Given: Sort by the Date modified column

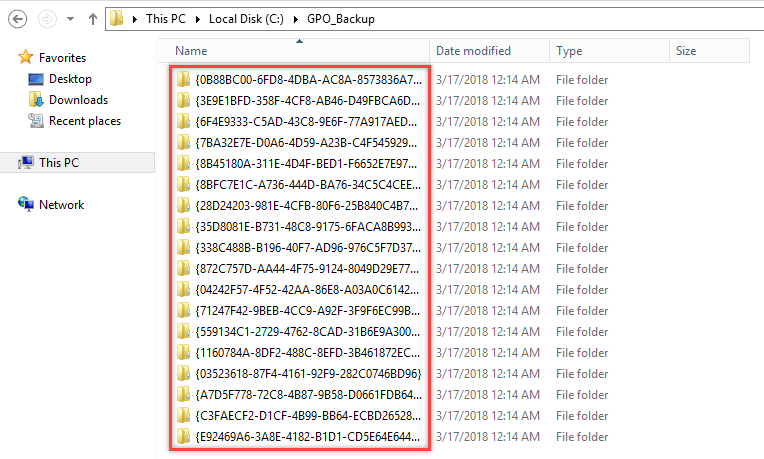Looking at the screenshot, I should [490, 51].
